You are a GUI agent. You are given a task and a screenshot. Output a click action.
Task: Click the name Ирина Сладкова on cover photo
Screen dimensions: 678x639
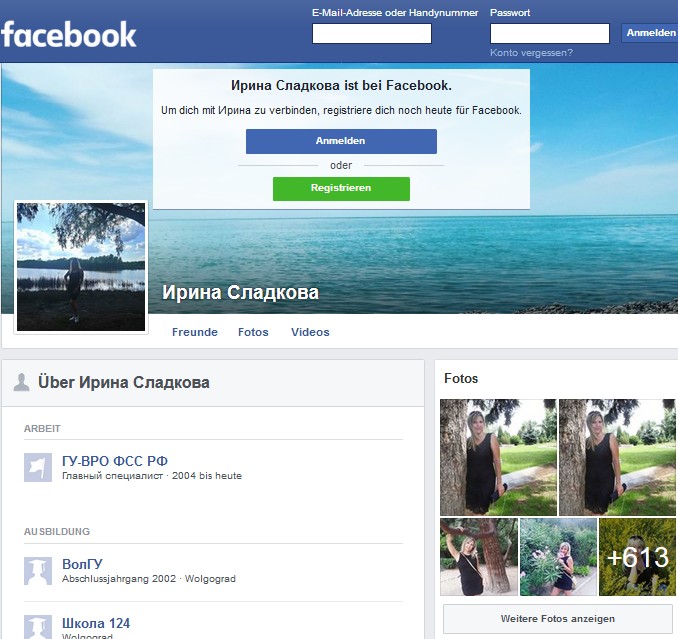[240, 293]
